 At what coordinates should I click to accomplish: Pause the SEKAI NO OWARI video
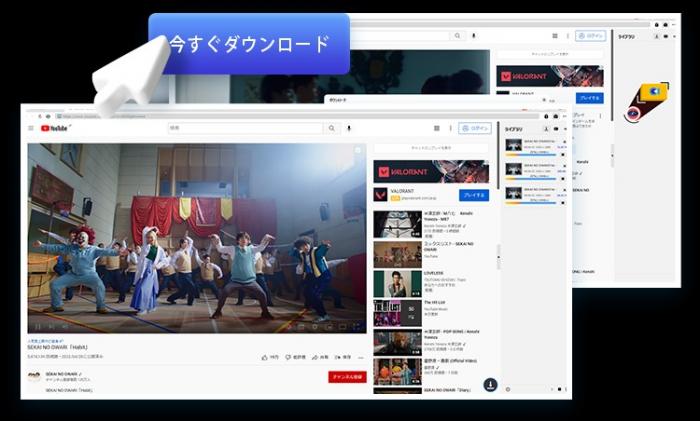(38, 327)
